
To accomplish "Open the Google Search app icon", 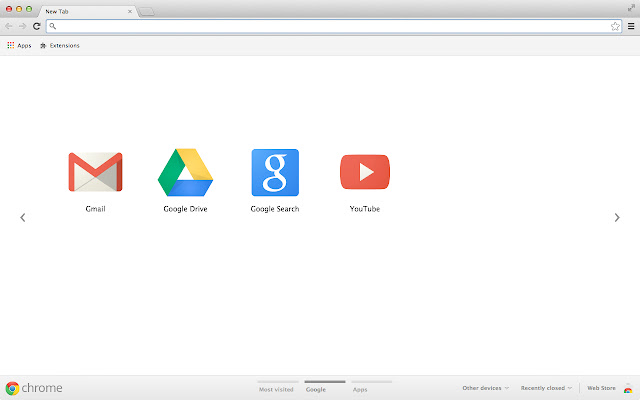I will point(275,172).
